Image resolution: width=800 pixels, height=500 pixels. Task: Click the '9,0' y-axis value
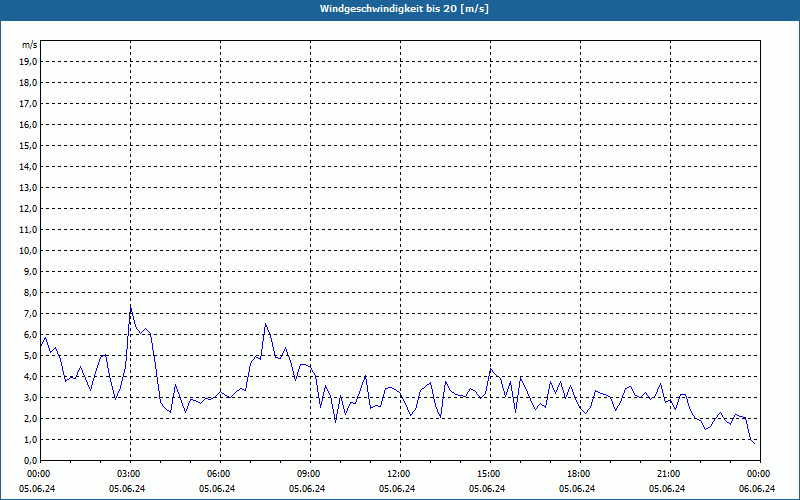(x=31, y=271)
